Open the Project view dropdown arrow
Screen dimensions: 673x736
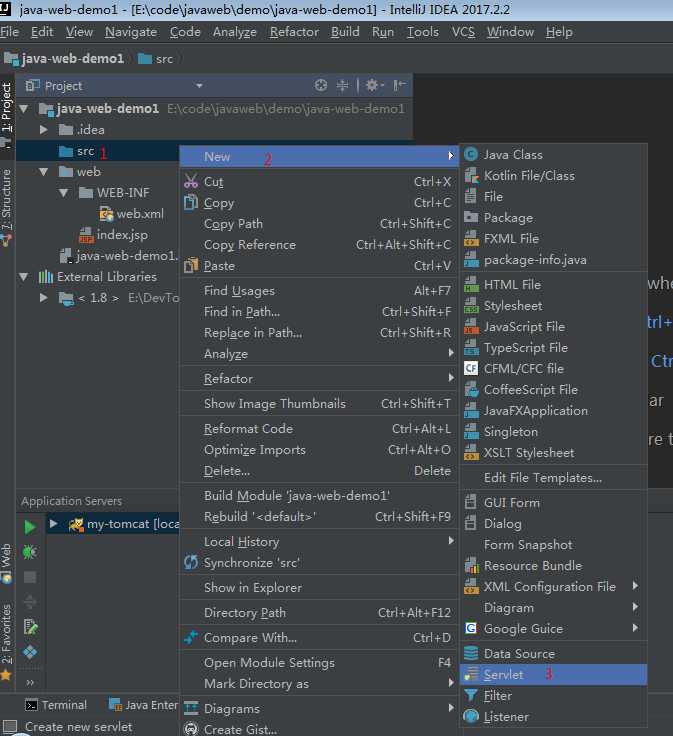coord(199,86)
